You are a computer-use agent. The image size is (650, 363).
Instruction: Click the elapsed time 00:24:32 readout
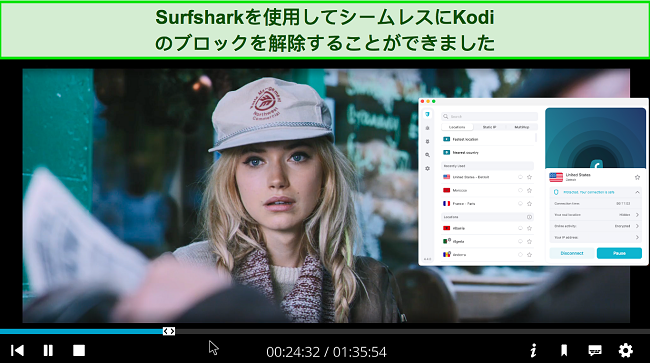click(293, 352)
